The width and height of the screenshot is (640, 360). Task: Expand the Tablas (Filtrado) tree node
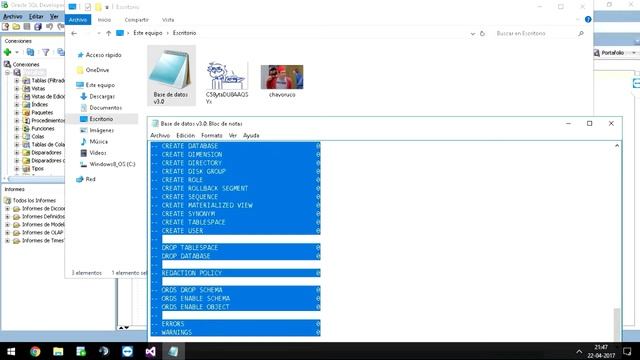coord(17,80)
